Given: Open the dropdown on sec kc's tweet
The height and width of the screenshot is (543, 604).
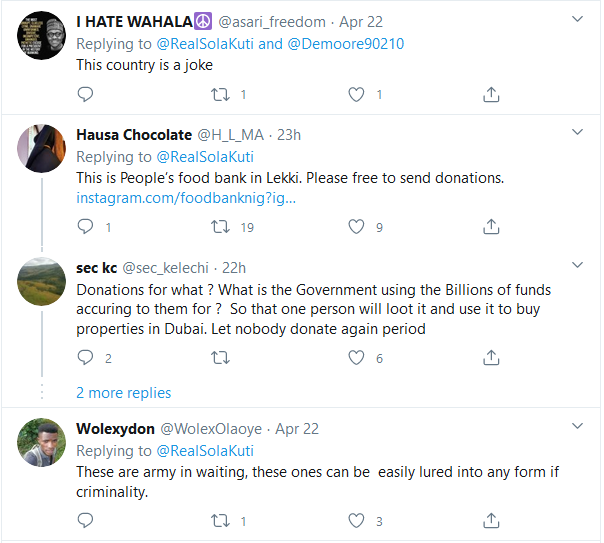Looking at the screenshot, I should (x=577, y=265).
